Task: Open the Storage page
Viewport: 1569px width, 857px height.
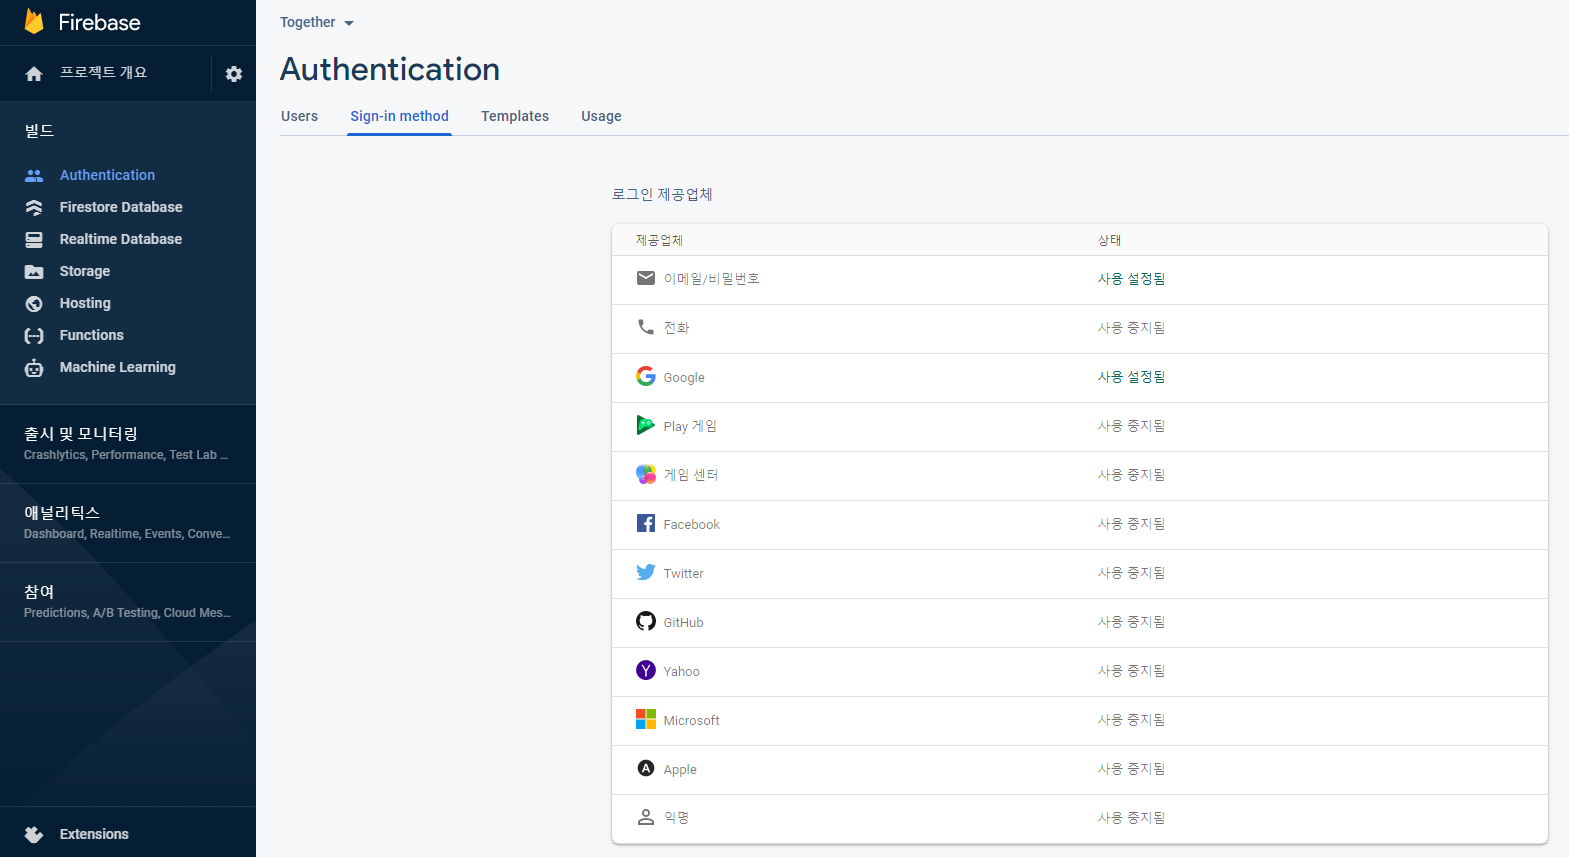Action: [x=85, y=271]
